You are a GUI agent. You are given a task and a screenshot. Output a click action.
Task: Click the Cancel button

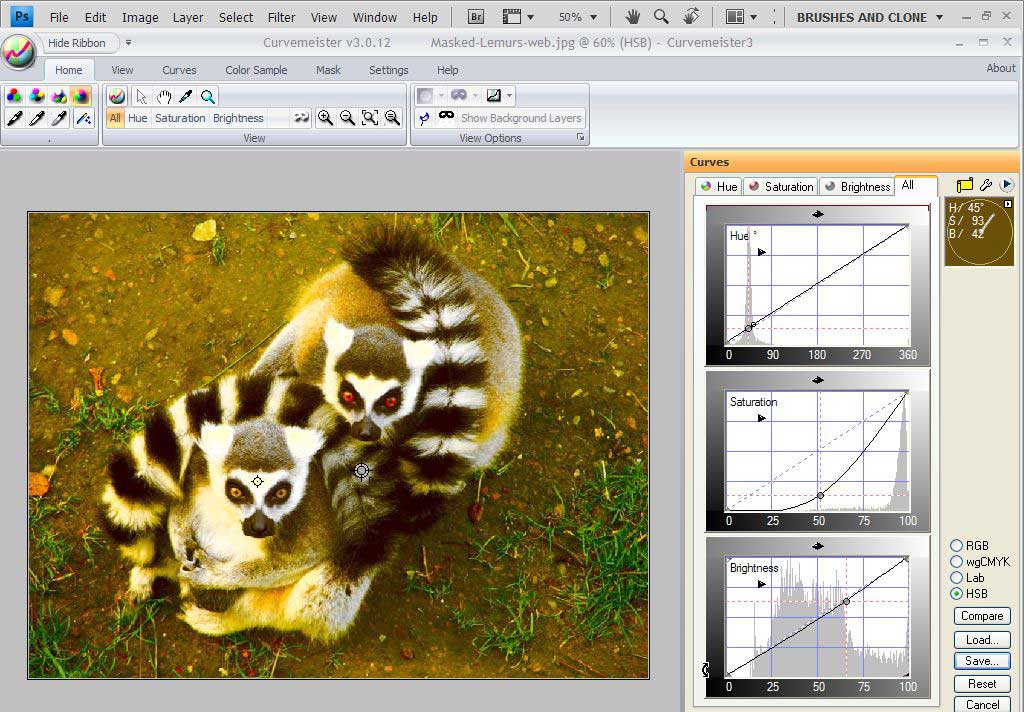point(982,704)
